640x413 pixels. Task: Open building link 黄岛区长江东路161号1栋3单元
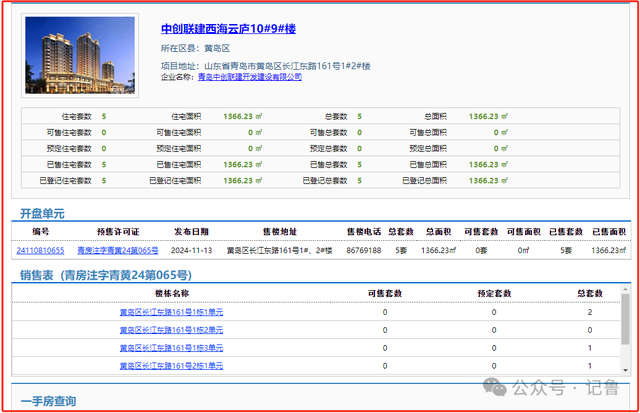pyautogui.click(x=171, y=348)
